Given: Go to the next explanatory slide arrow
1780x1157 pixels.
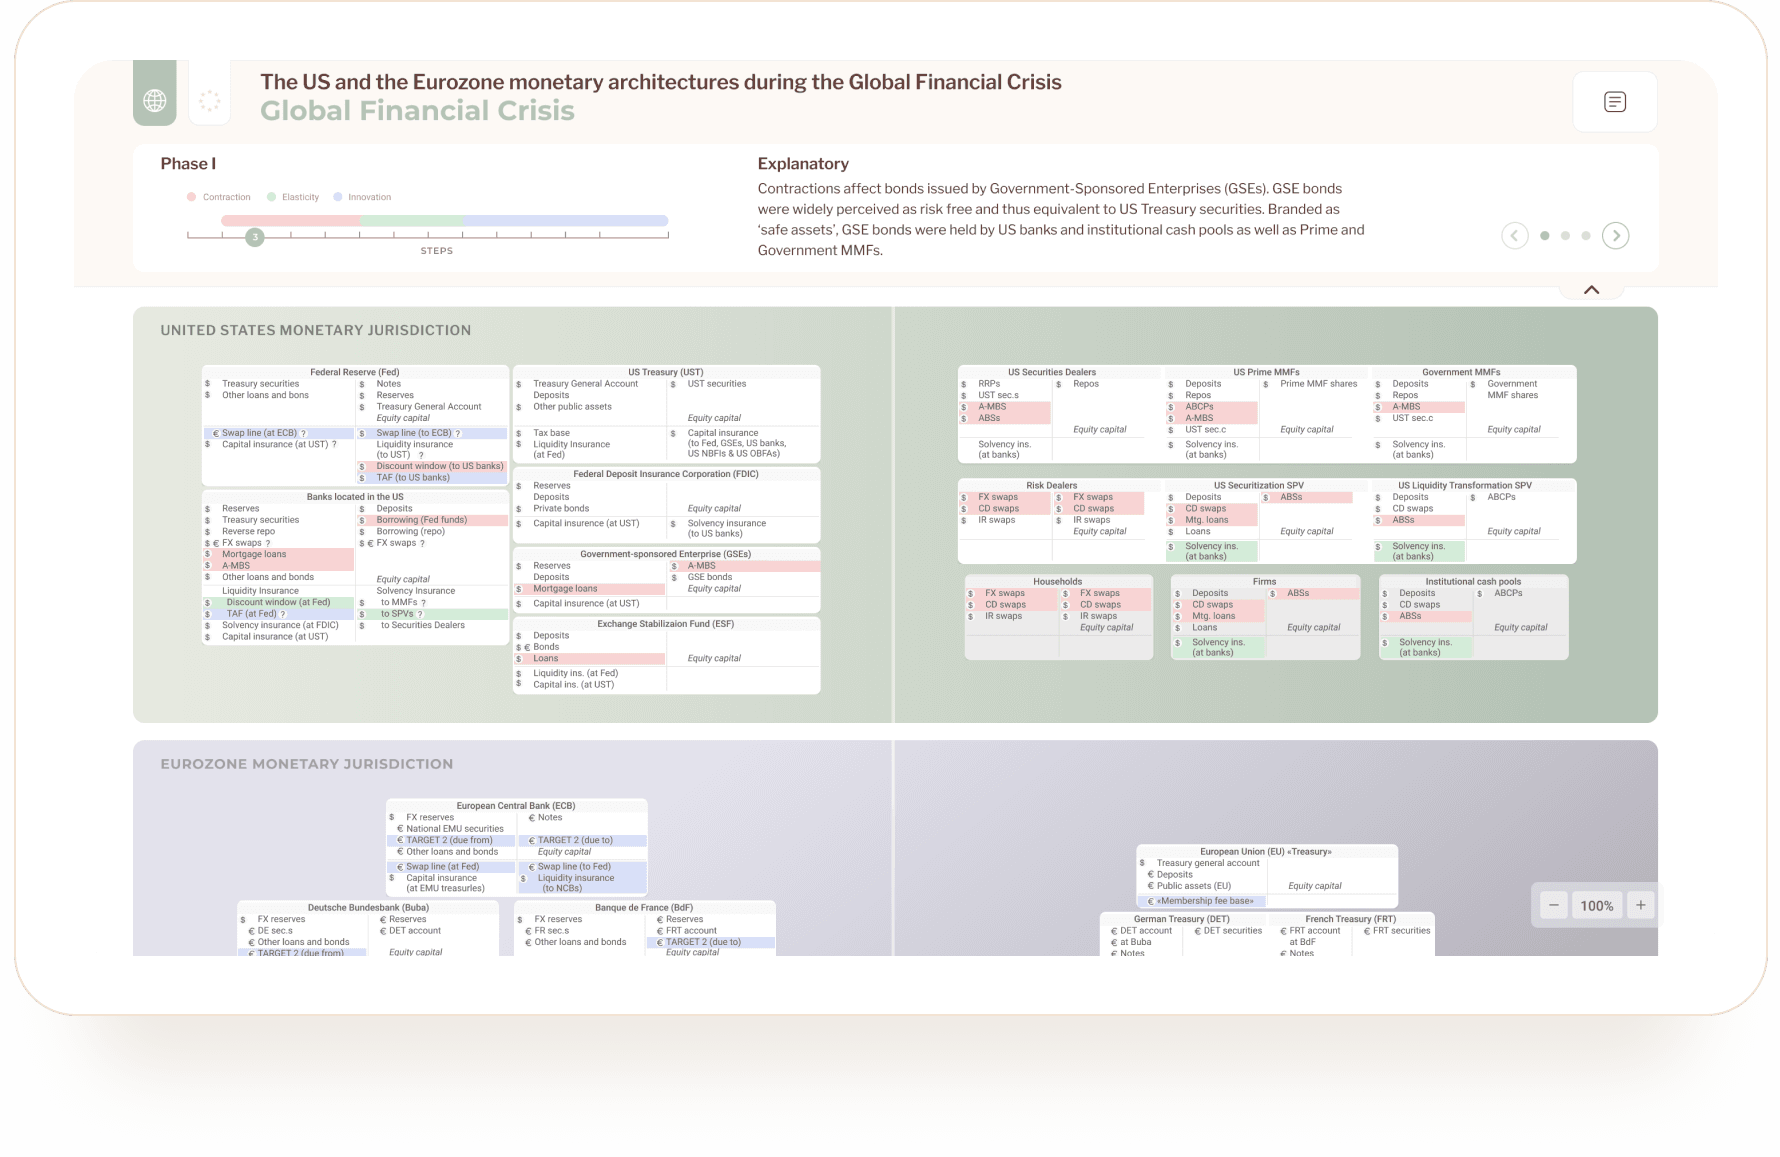Looking at the screenshot, I should coord(1615,236).
